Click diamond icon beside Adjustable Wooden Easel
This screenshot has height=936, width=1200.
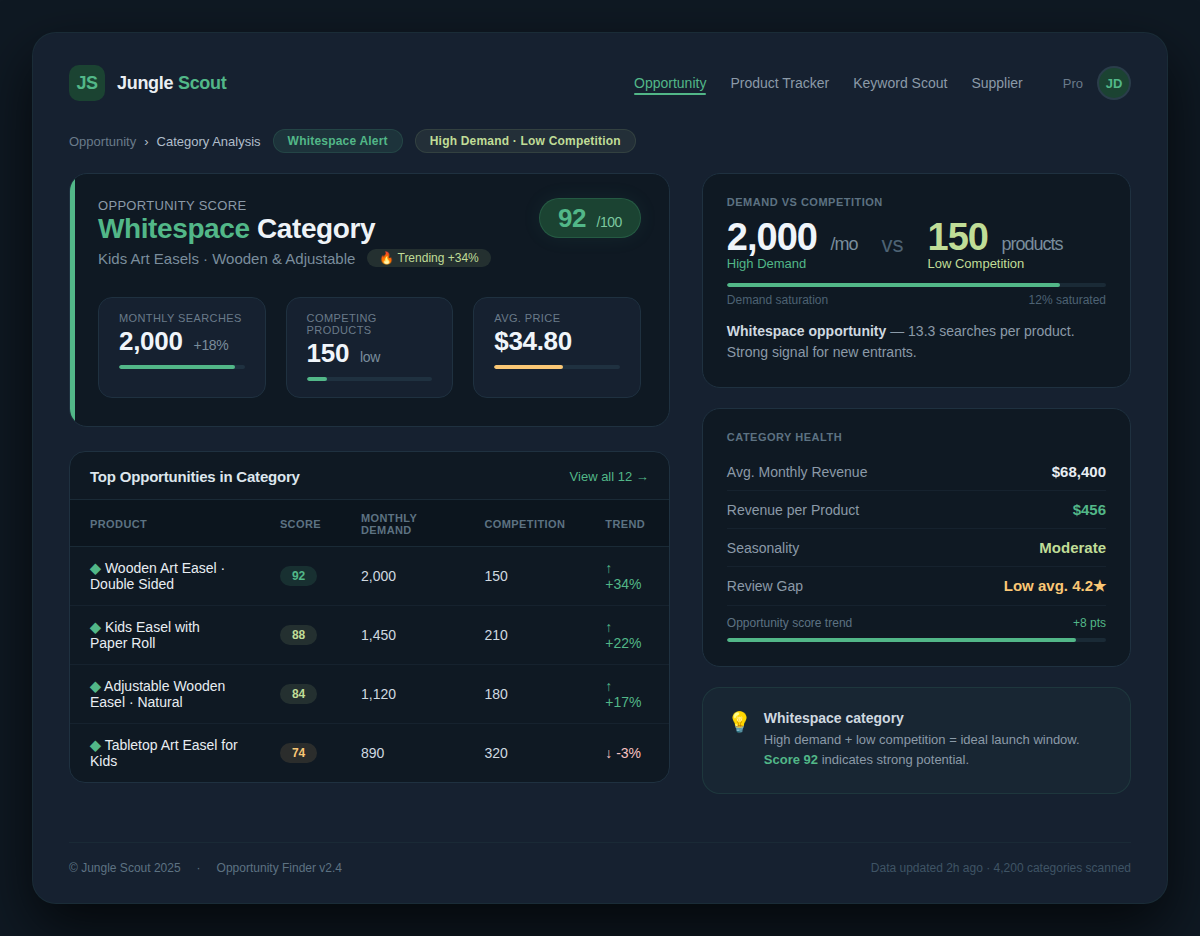coord(95,686)
